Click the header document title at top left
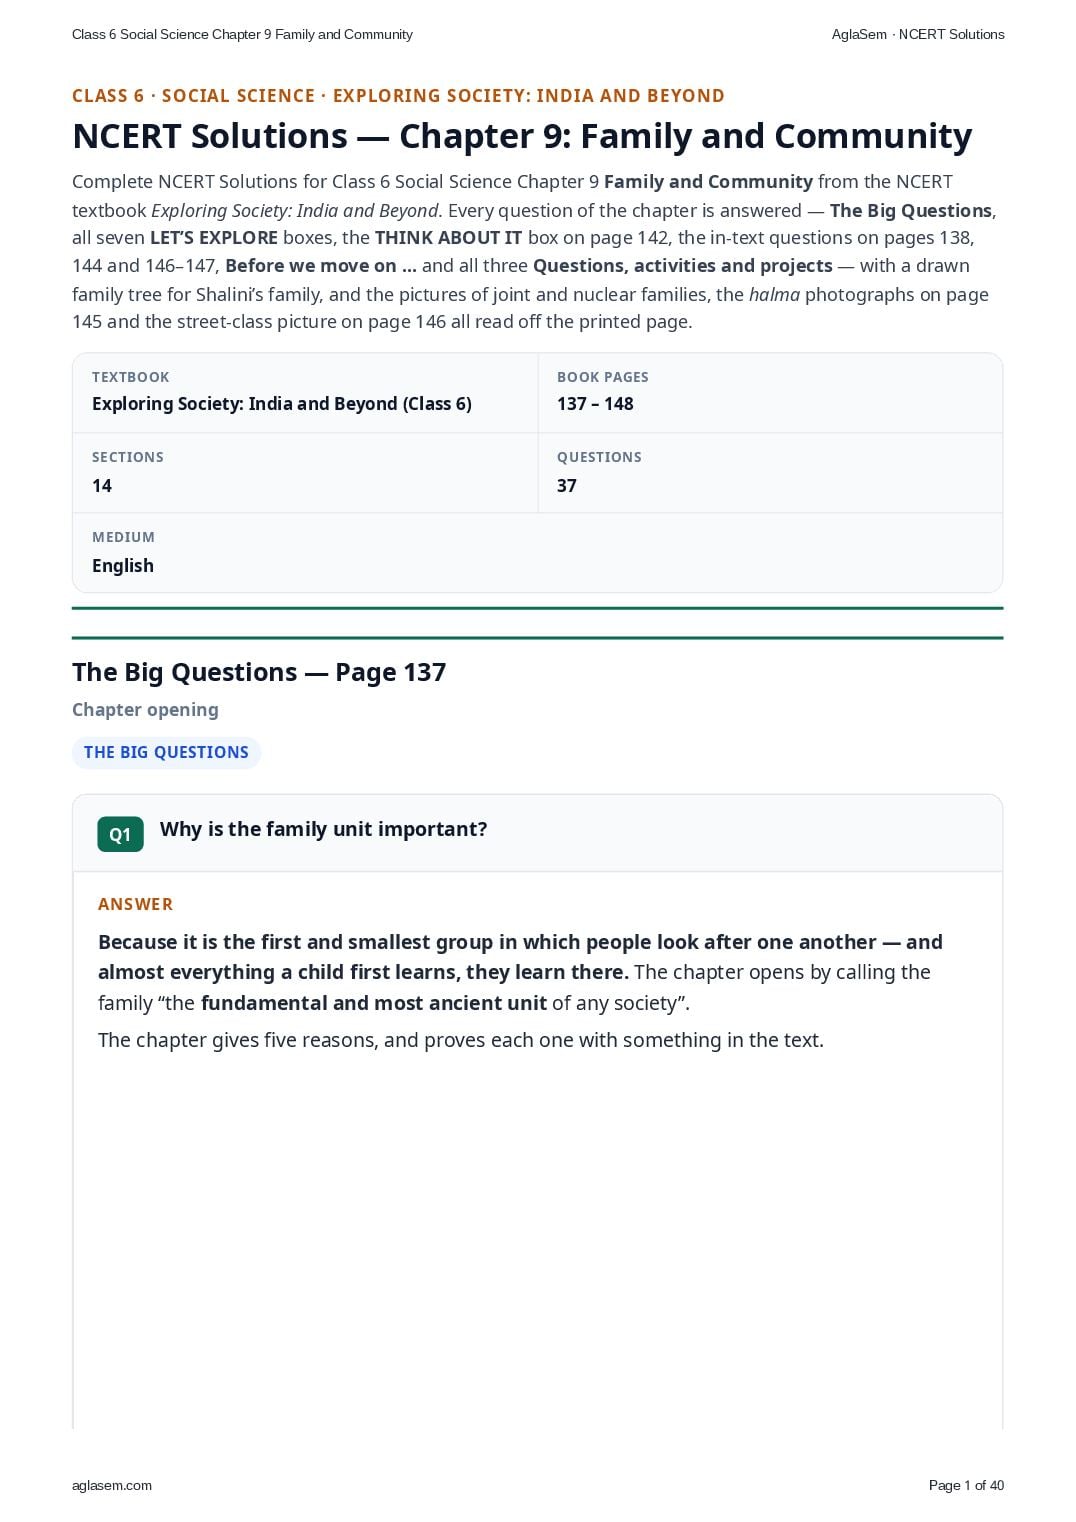The height and width of the screenshot is (1522, 1076). click(x=242, y=34)
